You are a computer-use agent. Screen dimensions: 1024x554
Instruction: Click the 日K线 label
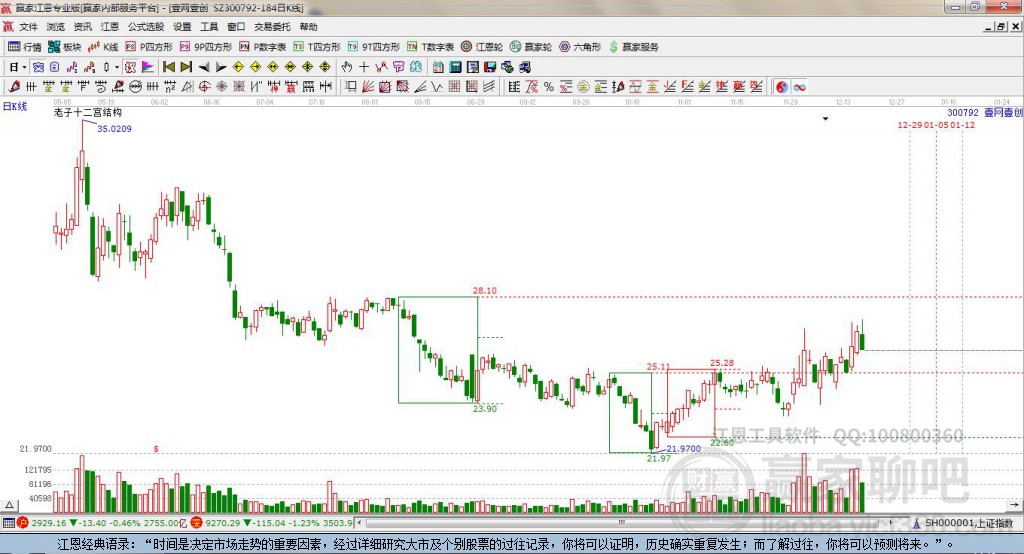coord(15,106)
